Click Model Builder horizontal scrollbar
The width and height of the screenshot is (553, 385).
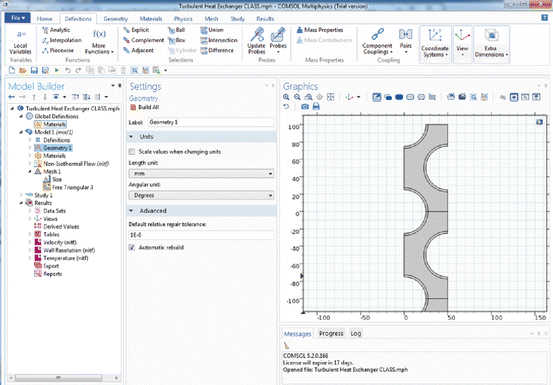point(59,378)
